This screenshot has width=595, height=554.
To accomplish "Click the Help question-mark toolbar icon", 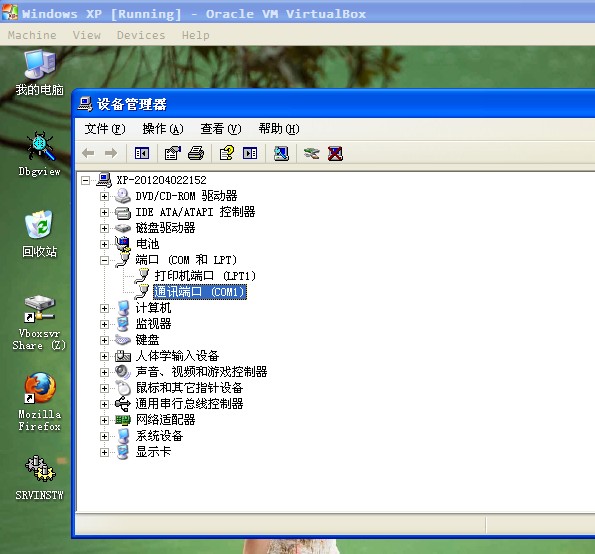I will point(227,153).
